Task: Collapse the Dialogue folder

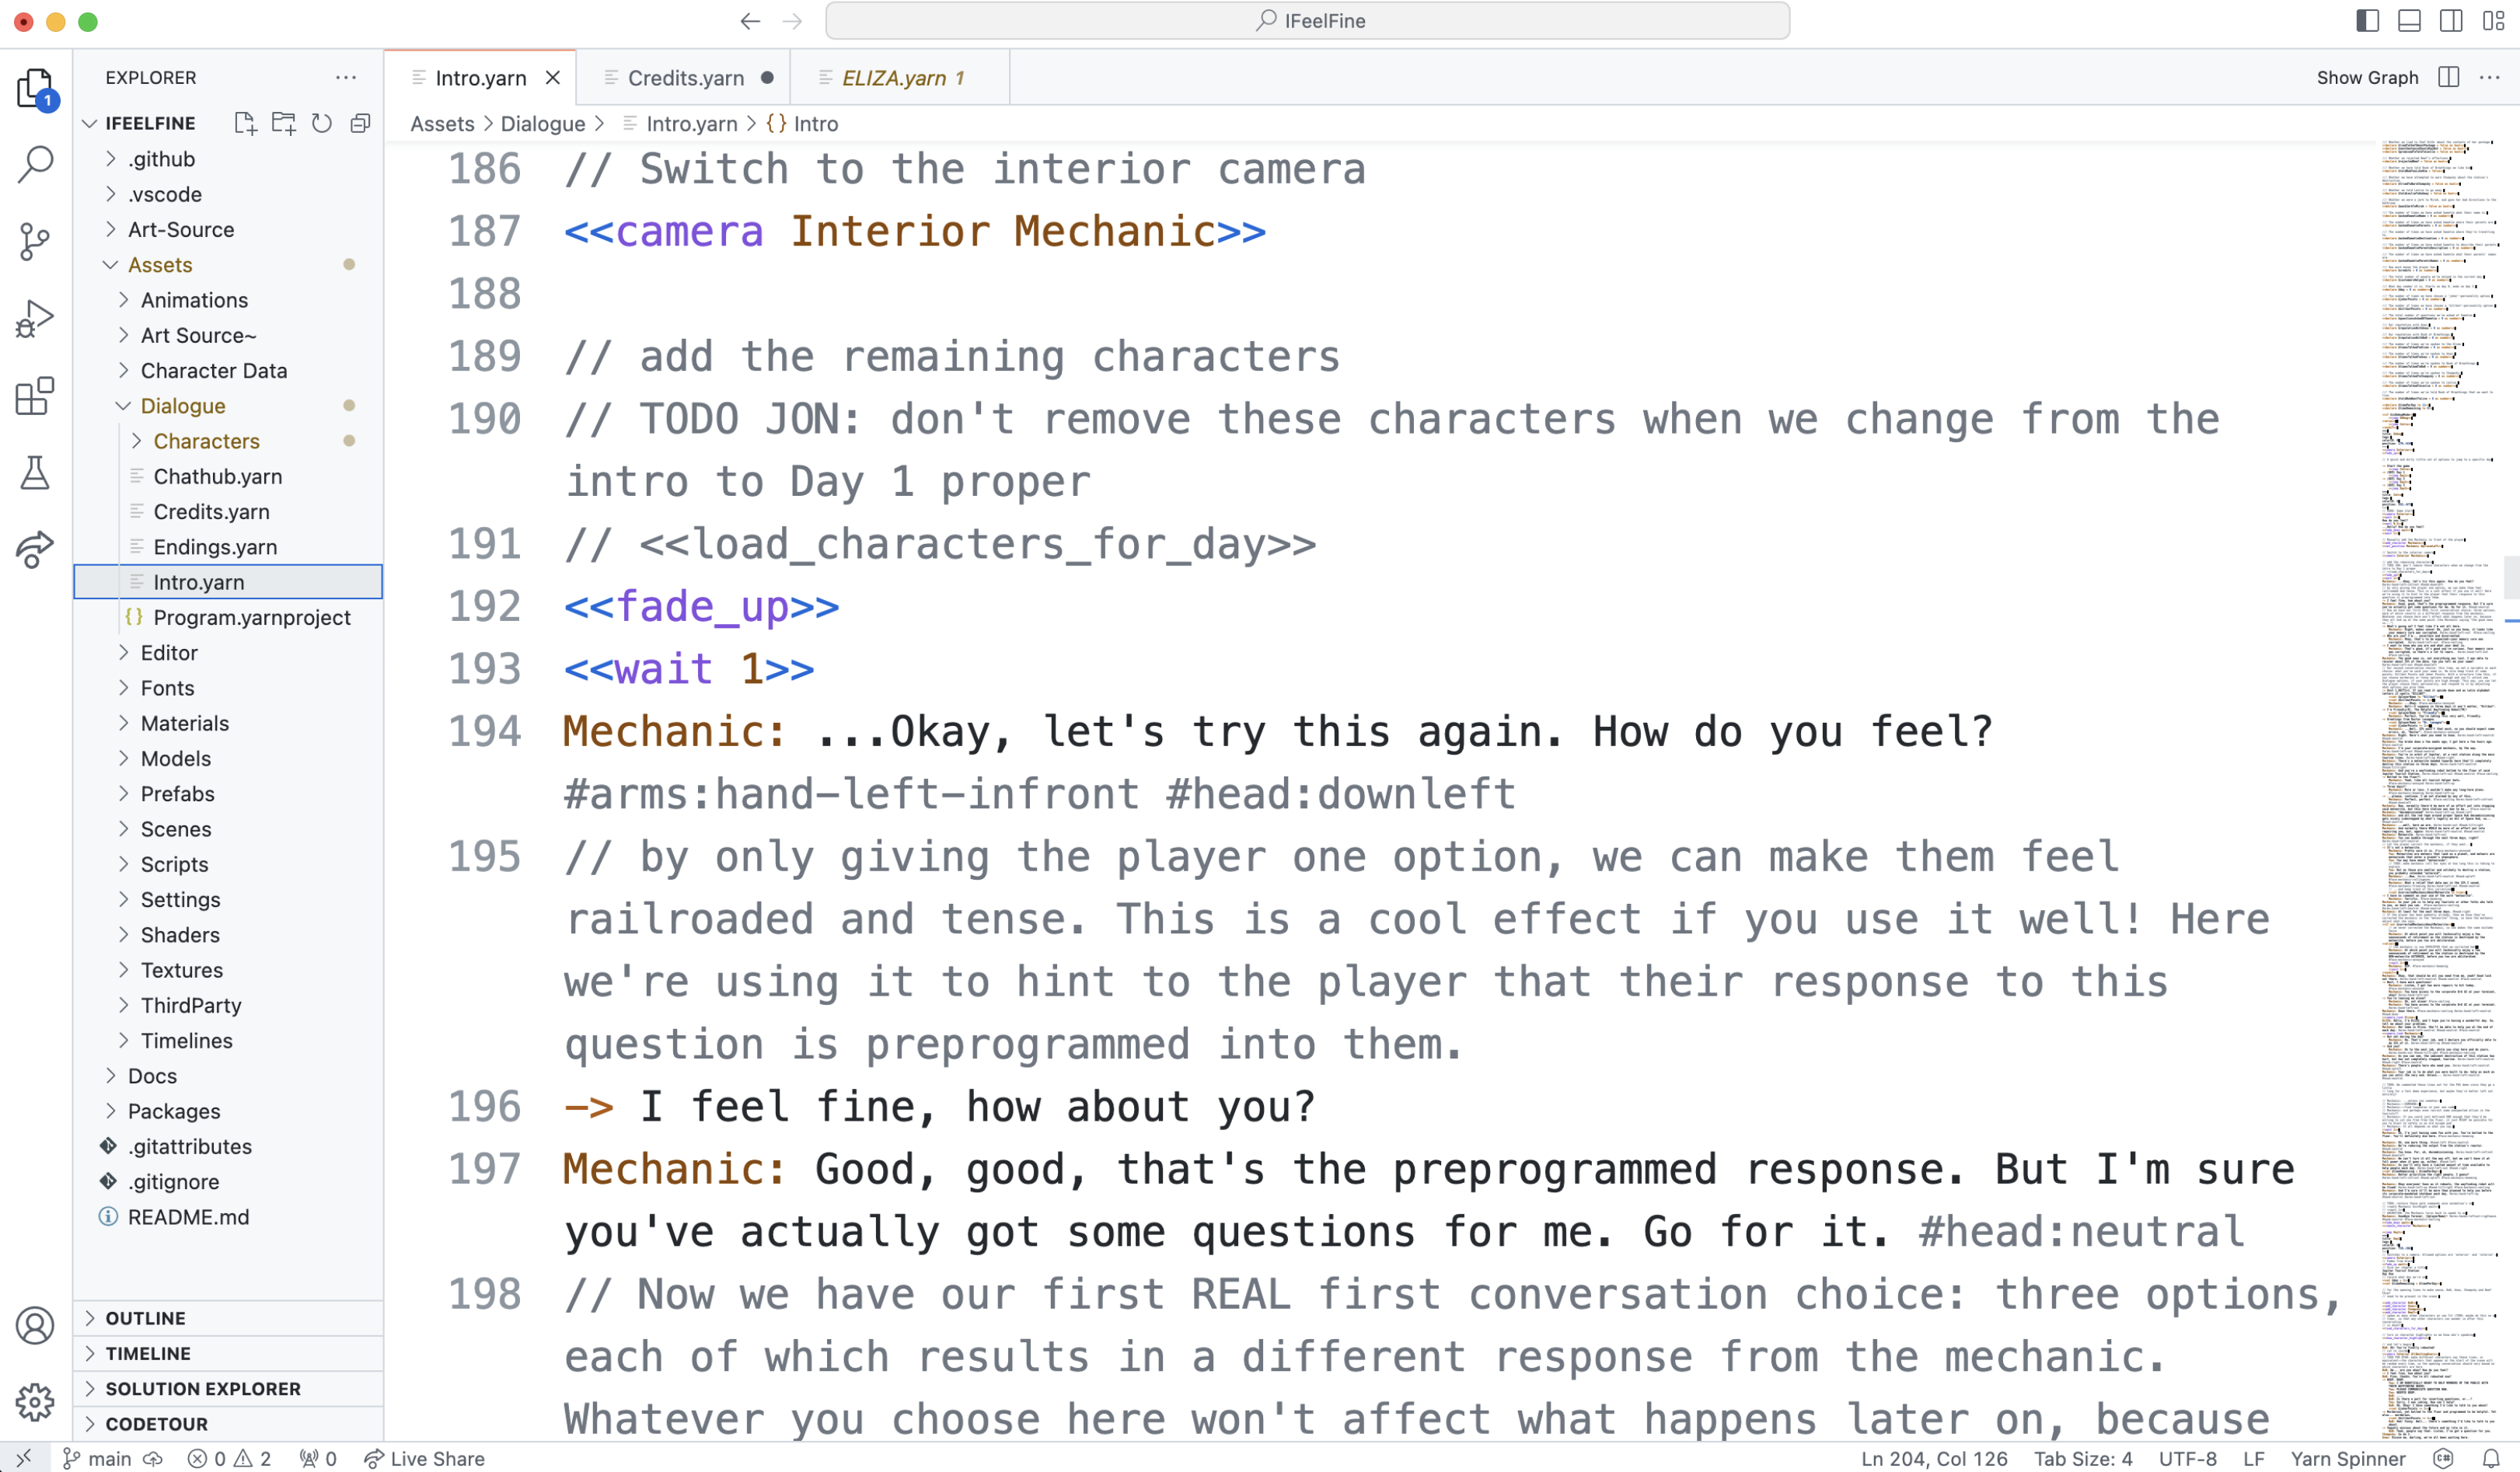Action: point(183,406)
